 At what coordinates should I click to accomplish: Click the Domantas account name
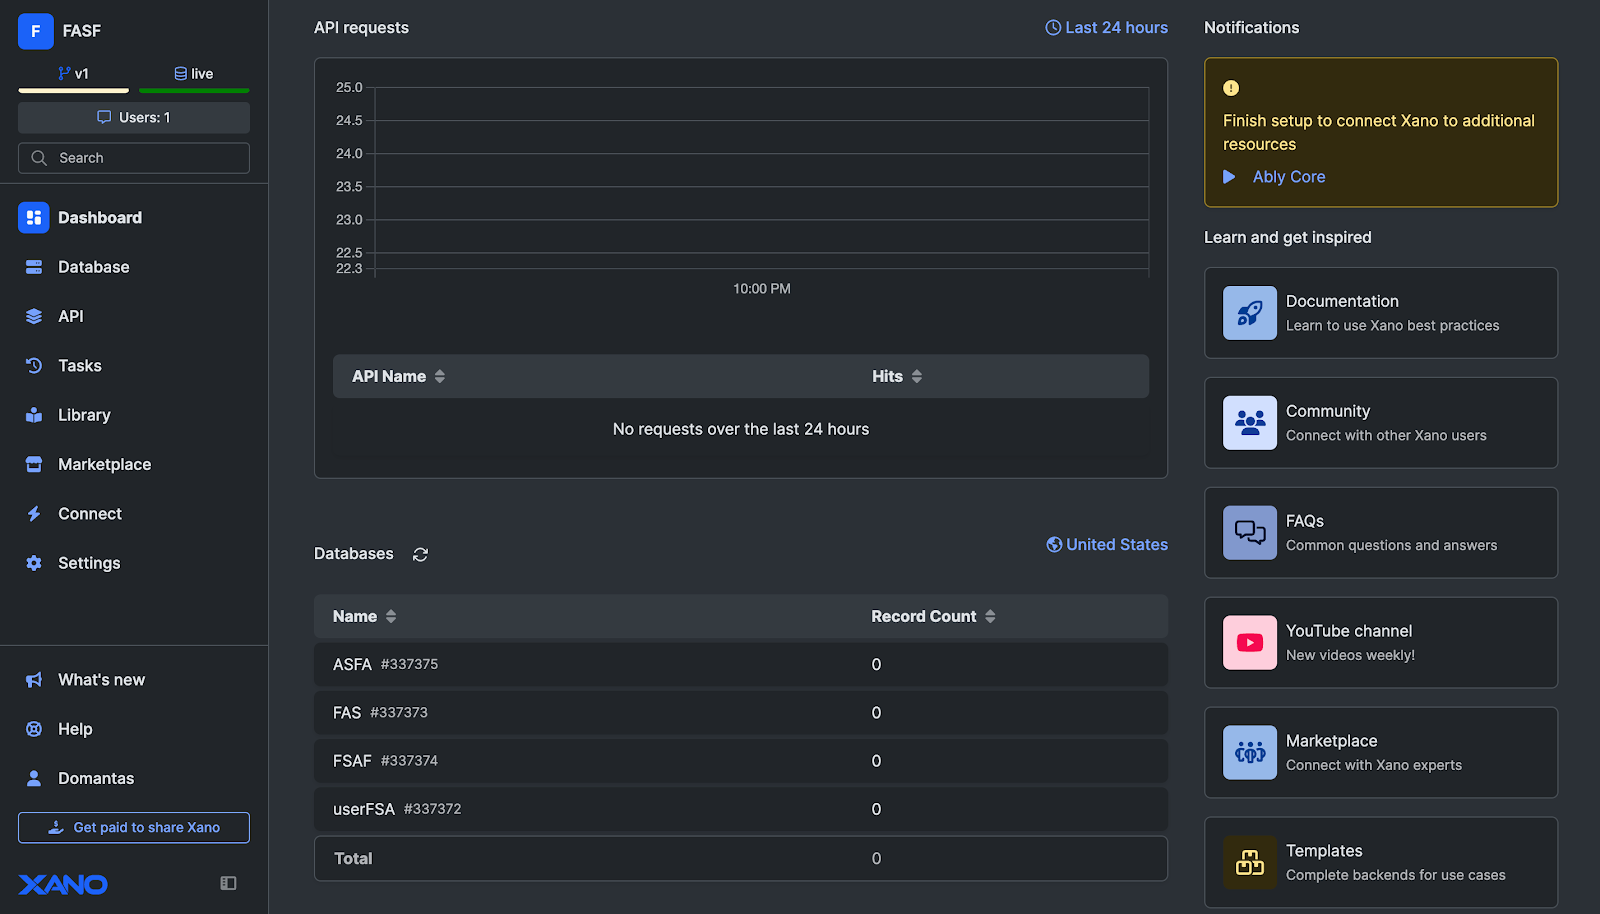click(x=96, y=778)
